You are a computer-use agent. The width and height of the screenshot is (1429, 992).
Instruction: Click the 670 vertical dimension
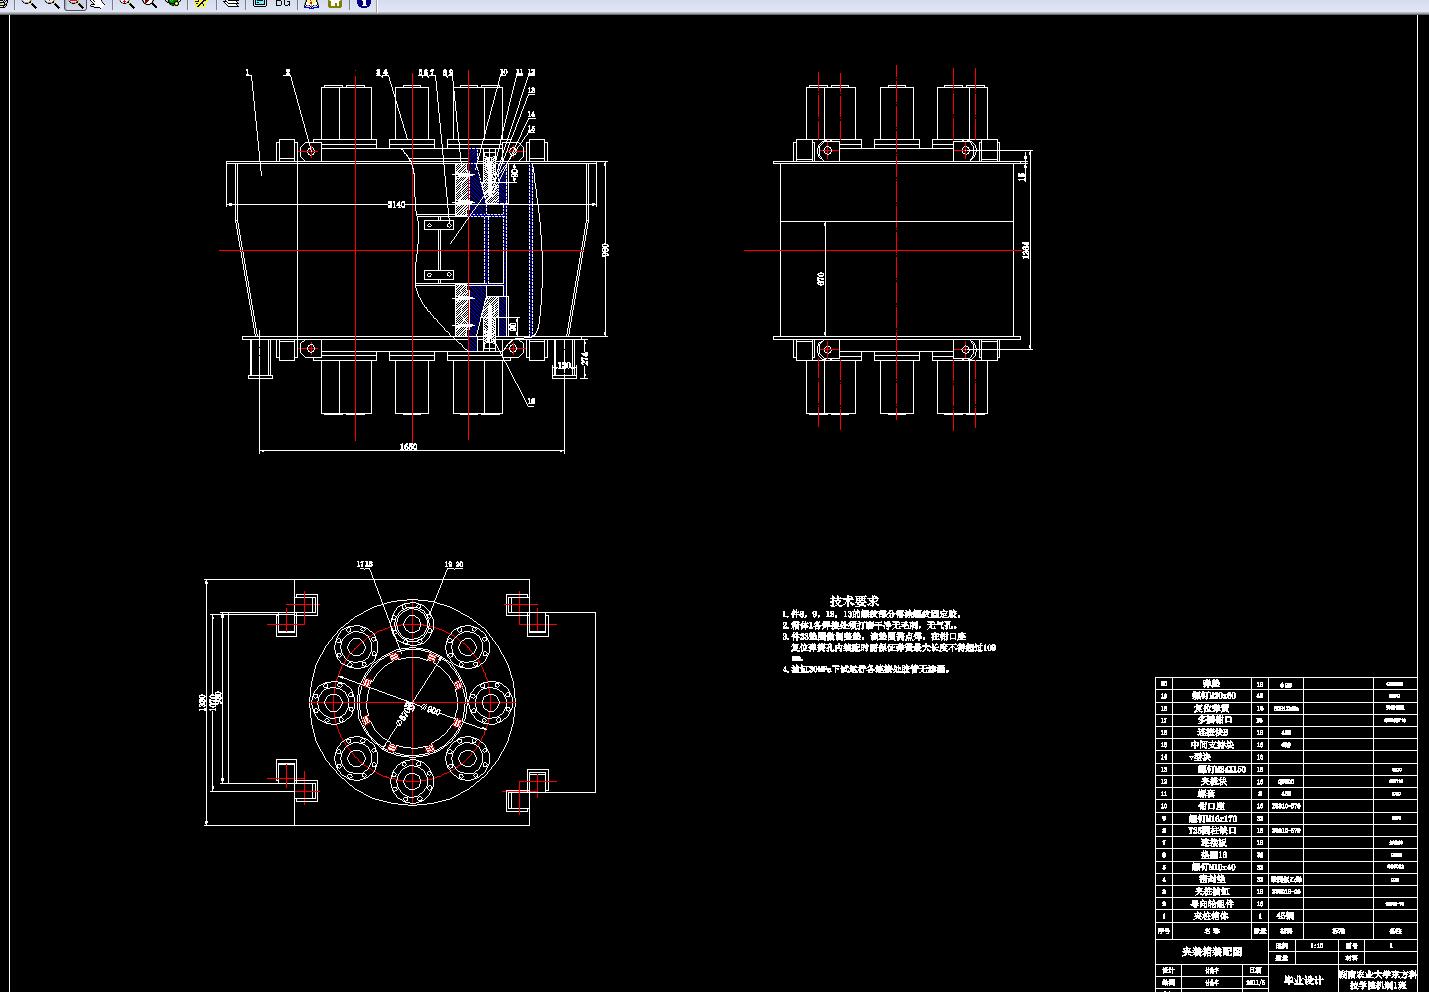(821, 278)
